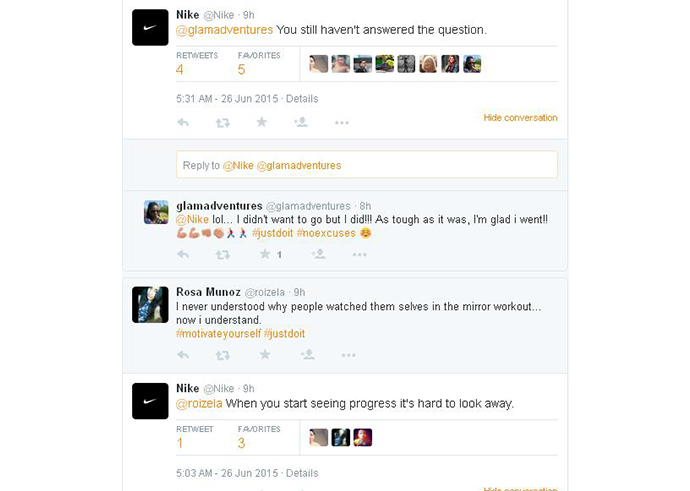Click the Hide conversation link
The image size is (690, 491).
520,118
